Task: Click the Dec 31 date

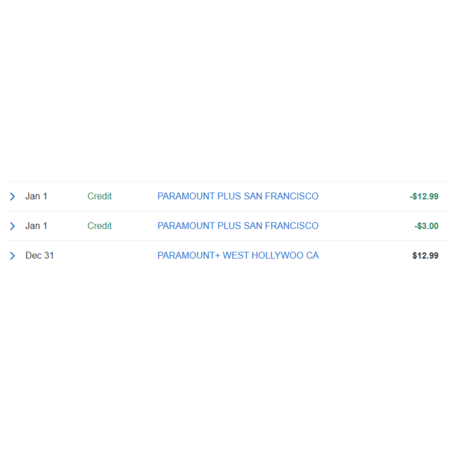Action: [x=39, y=255]
